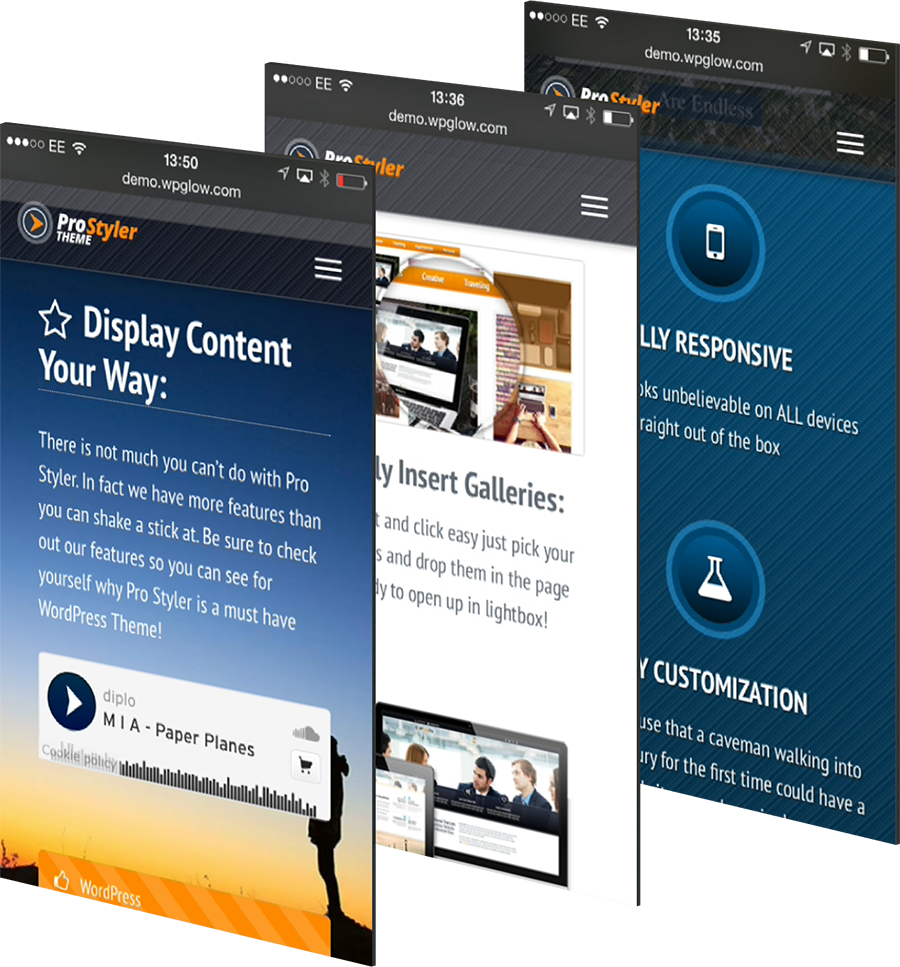Click the mobile phone icon above Responsive

(715, 242)
